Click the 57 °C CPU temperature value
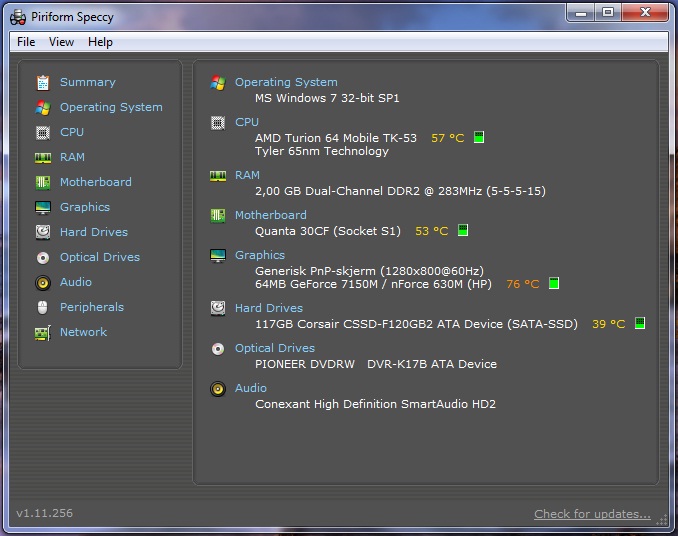678x536 pixels. point(448,138)
